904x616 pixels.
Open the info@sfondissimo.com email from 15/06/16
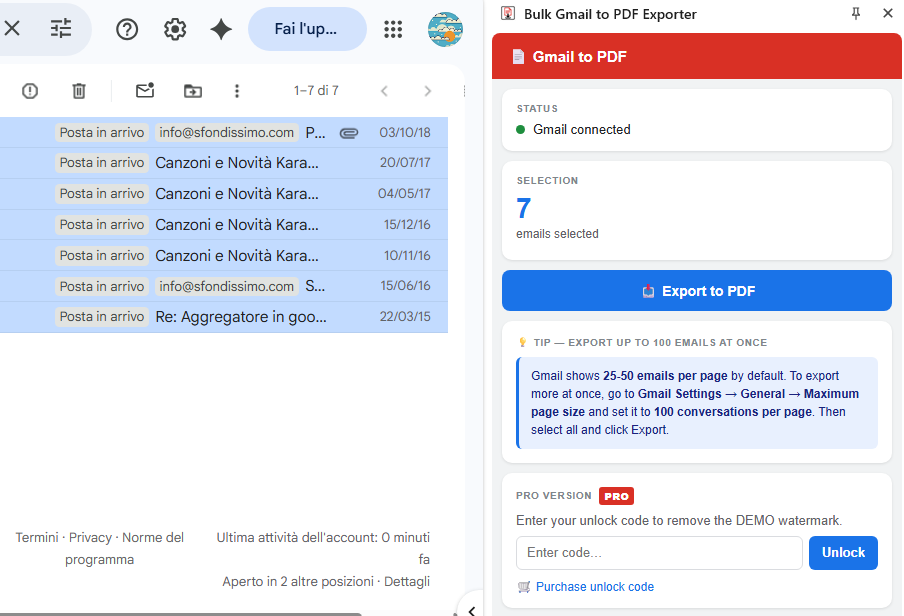click(x=224, y=286)
